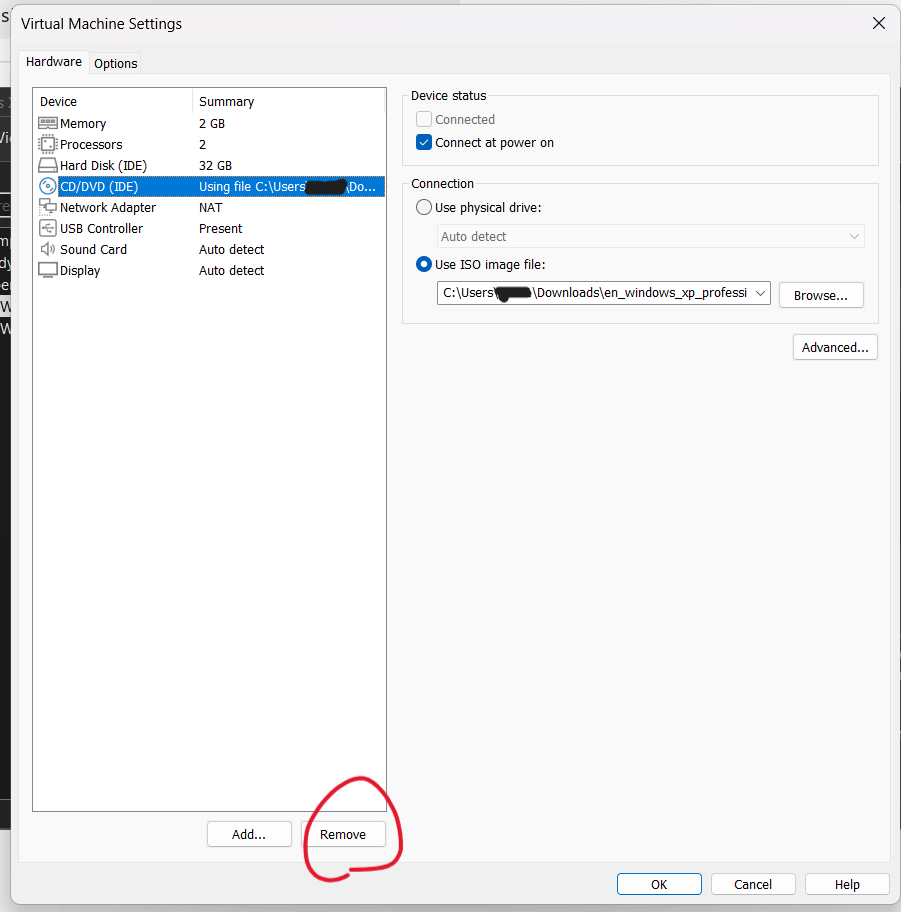
Task: Click the CD/DVD (IDE) disc icon
Action: tap(48, 186)
